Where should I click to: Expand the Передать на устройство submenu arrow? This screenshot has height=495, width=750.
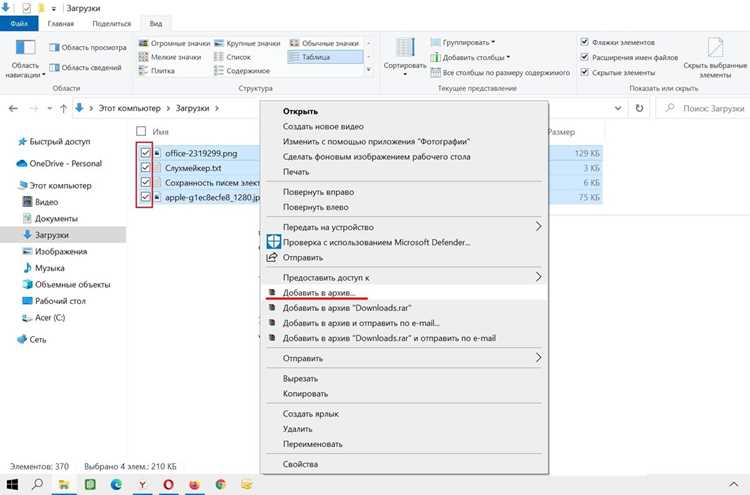[x=539, y=227]
